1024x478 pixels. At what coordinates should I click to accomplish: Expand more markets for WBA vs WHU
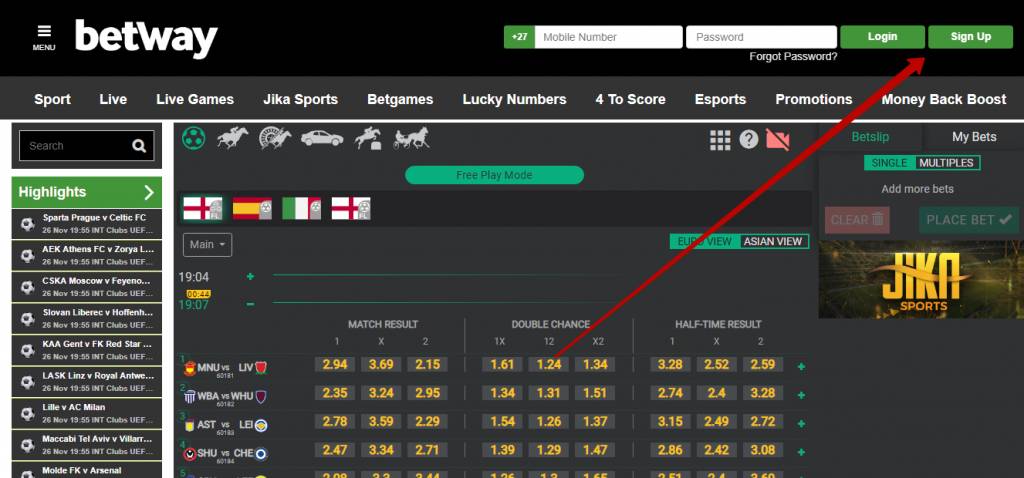801,395
